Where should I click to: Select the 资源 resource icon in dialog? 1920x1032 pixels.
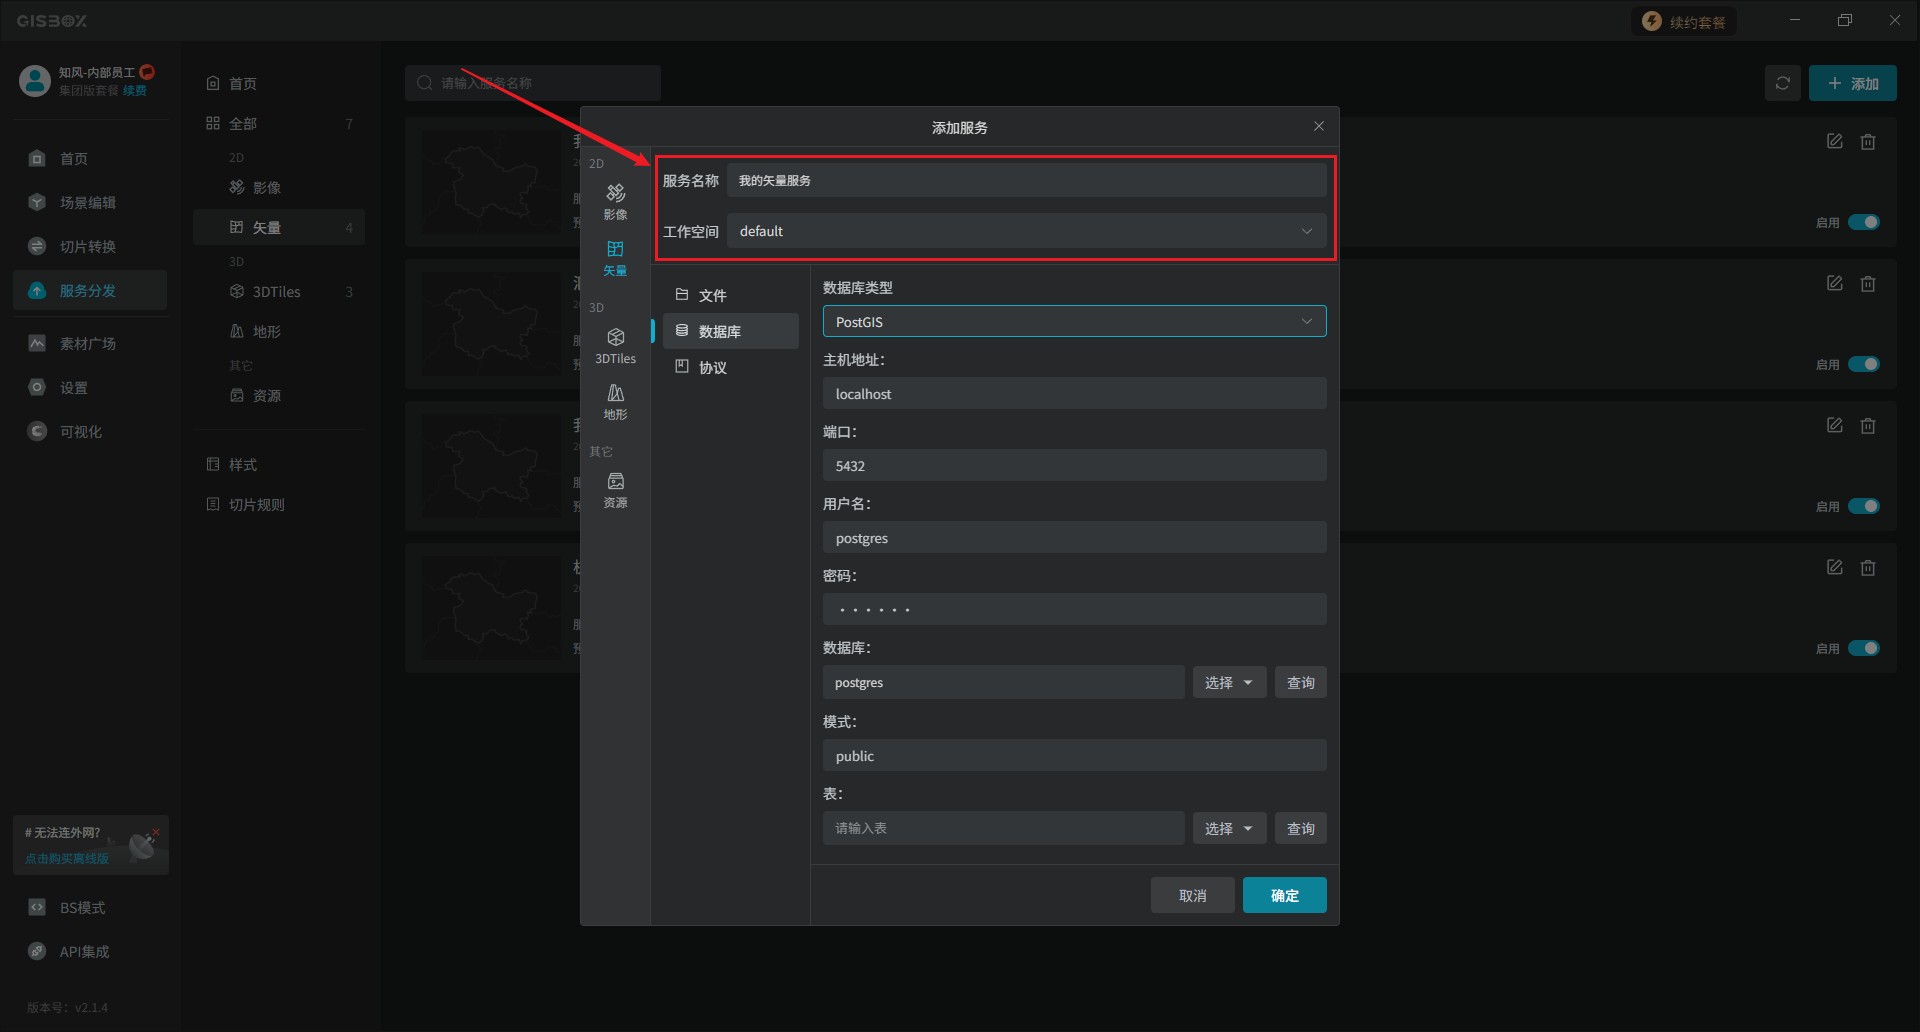point(615,489)
